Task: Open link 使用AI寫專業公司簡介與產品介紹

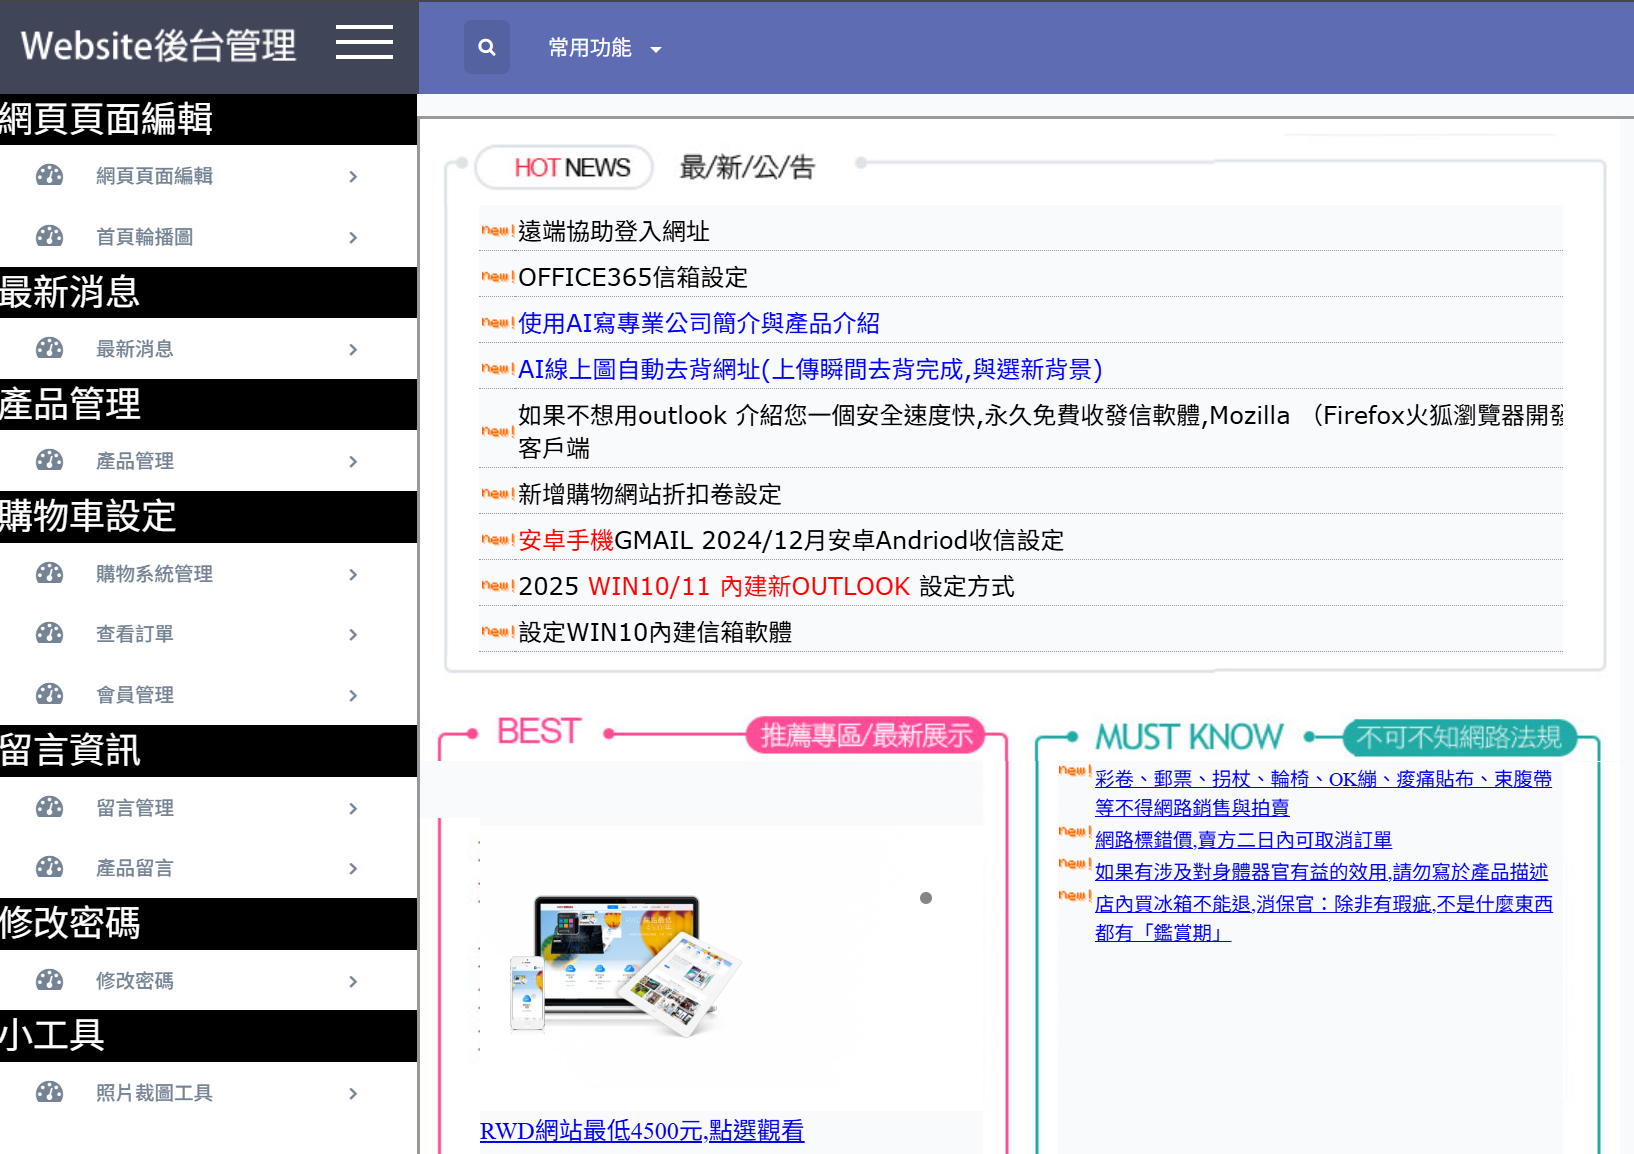Action: click(x=699, y=323)
